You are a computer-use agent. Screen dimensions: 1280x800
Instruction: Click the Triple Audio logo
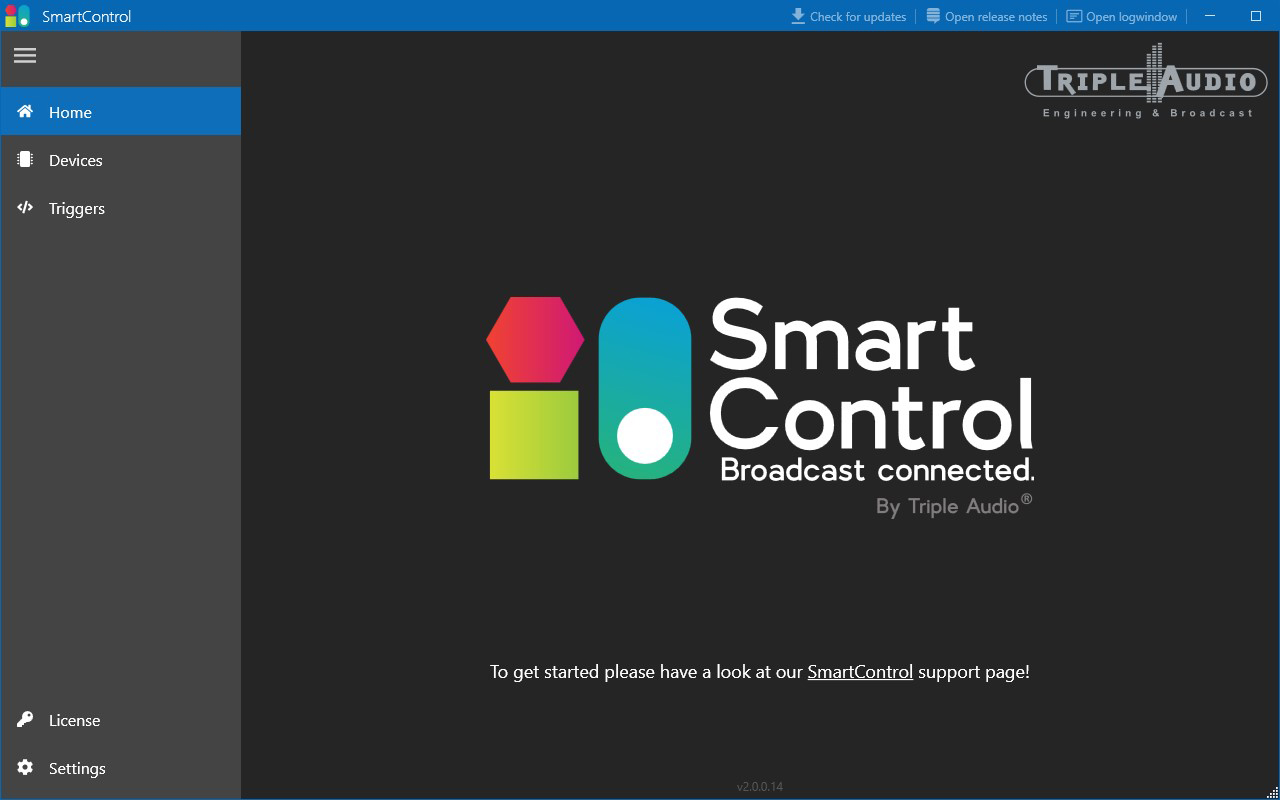pos(1146,81)
